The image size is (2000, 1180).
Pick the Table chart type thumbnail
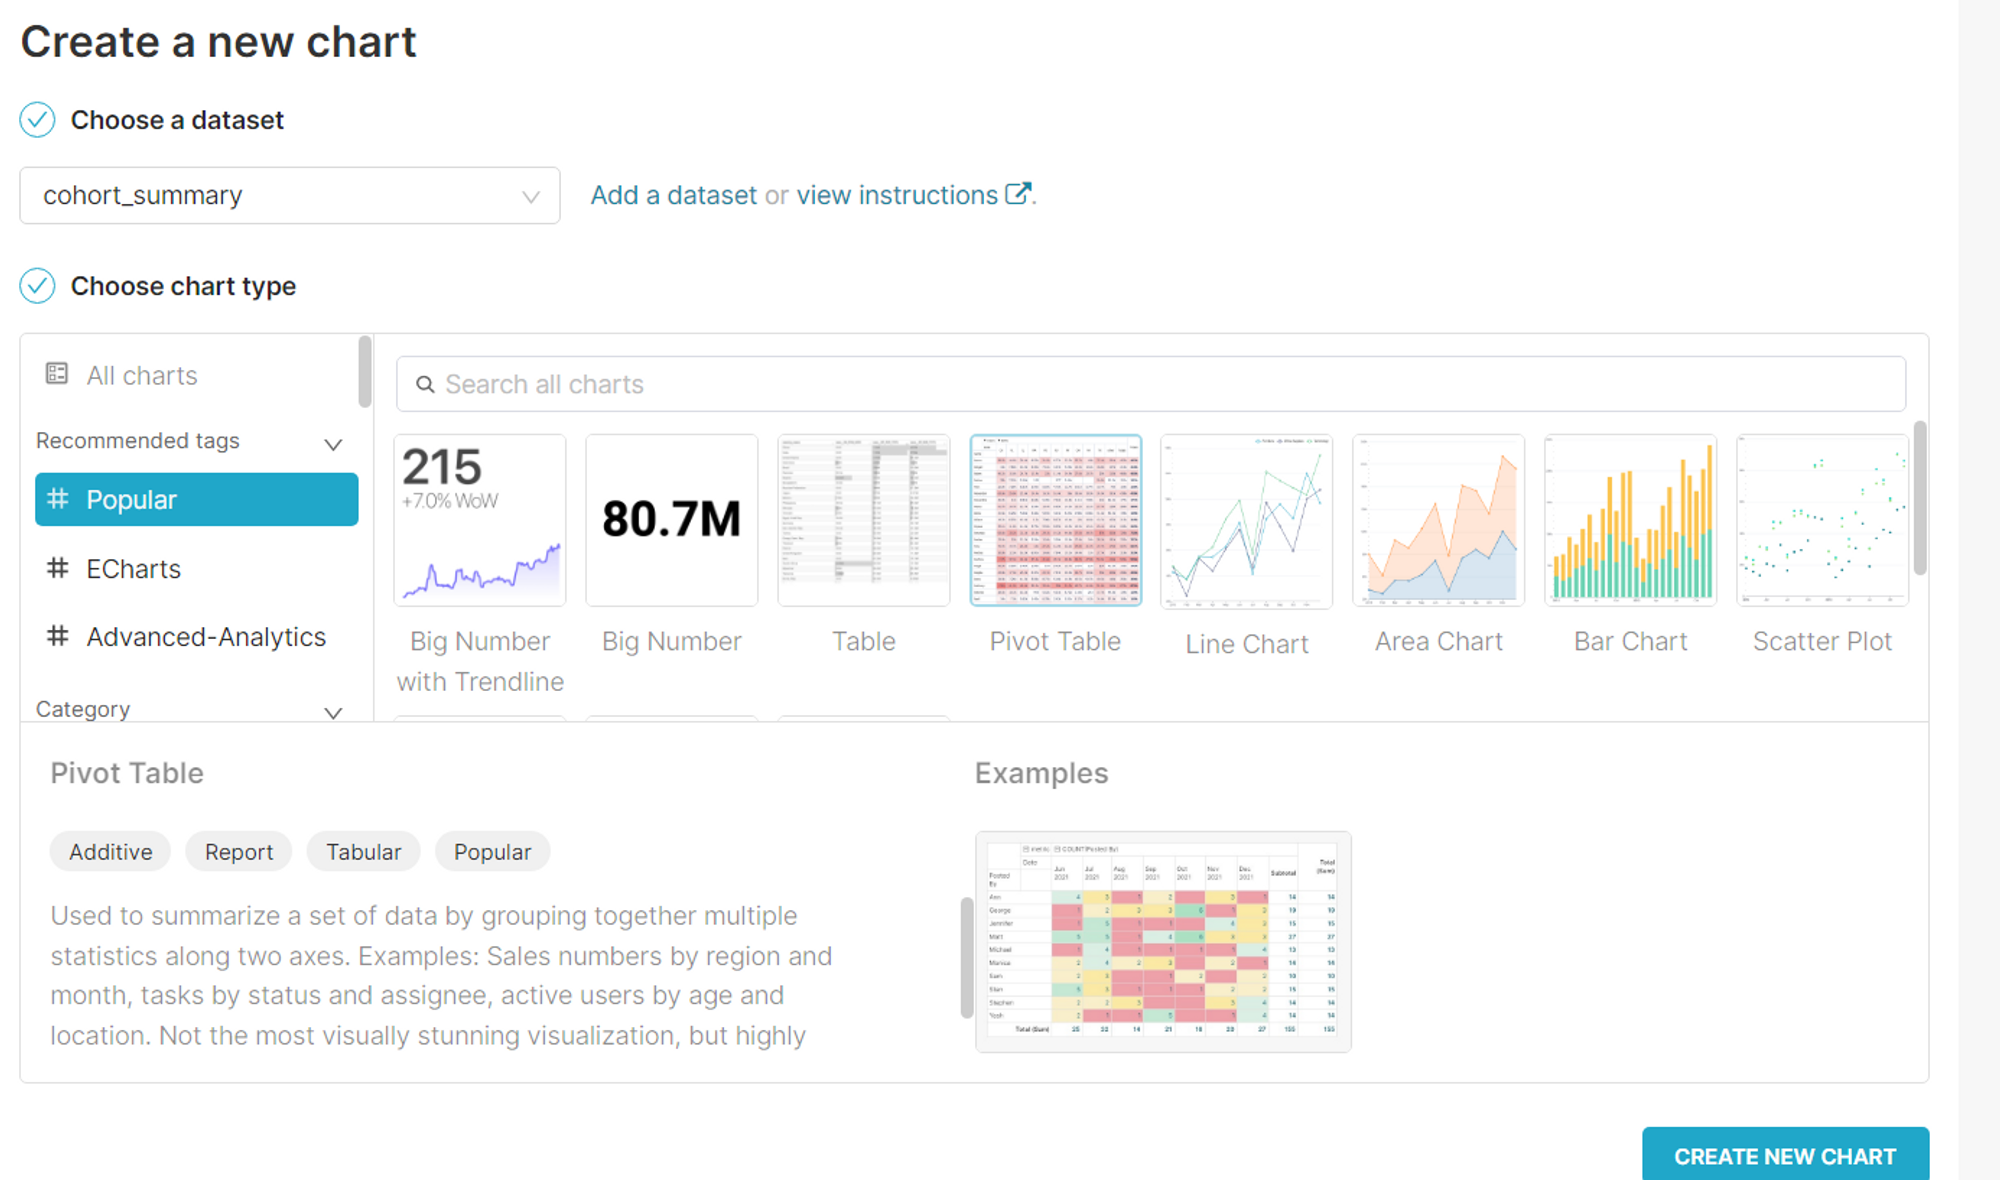[x=863, y=520]
